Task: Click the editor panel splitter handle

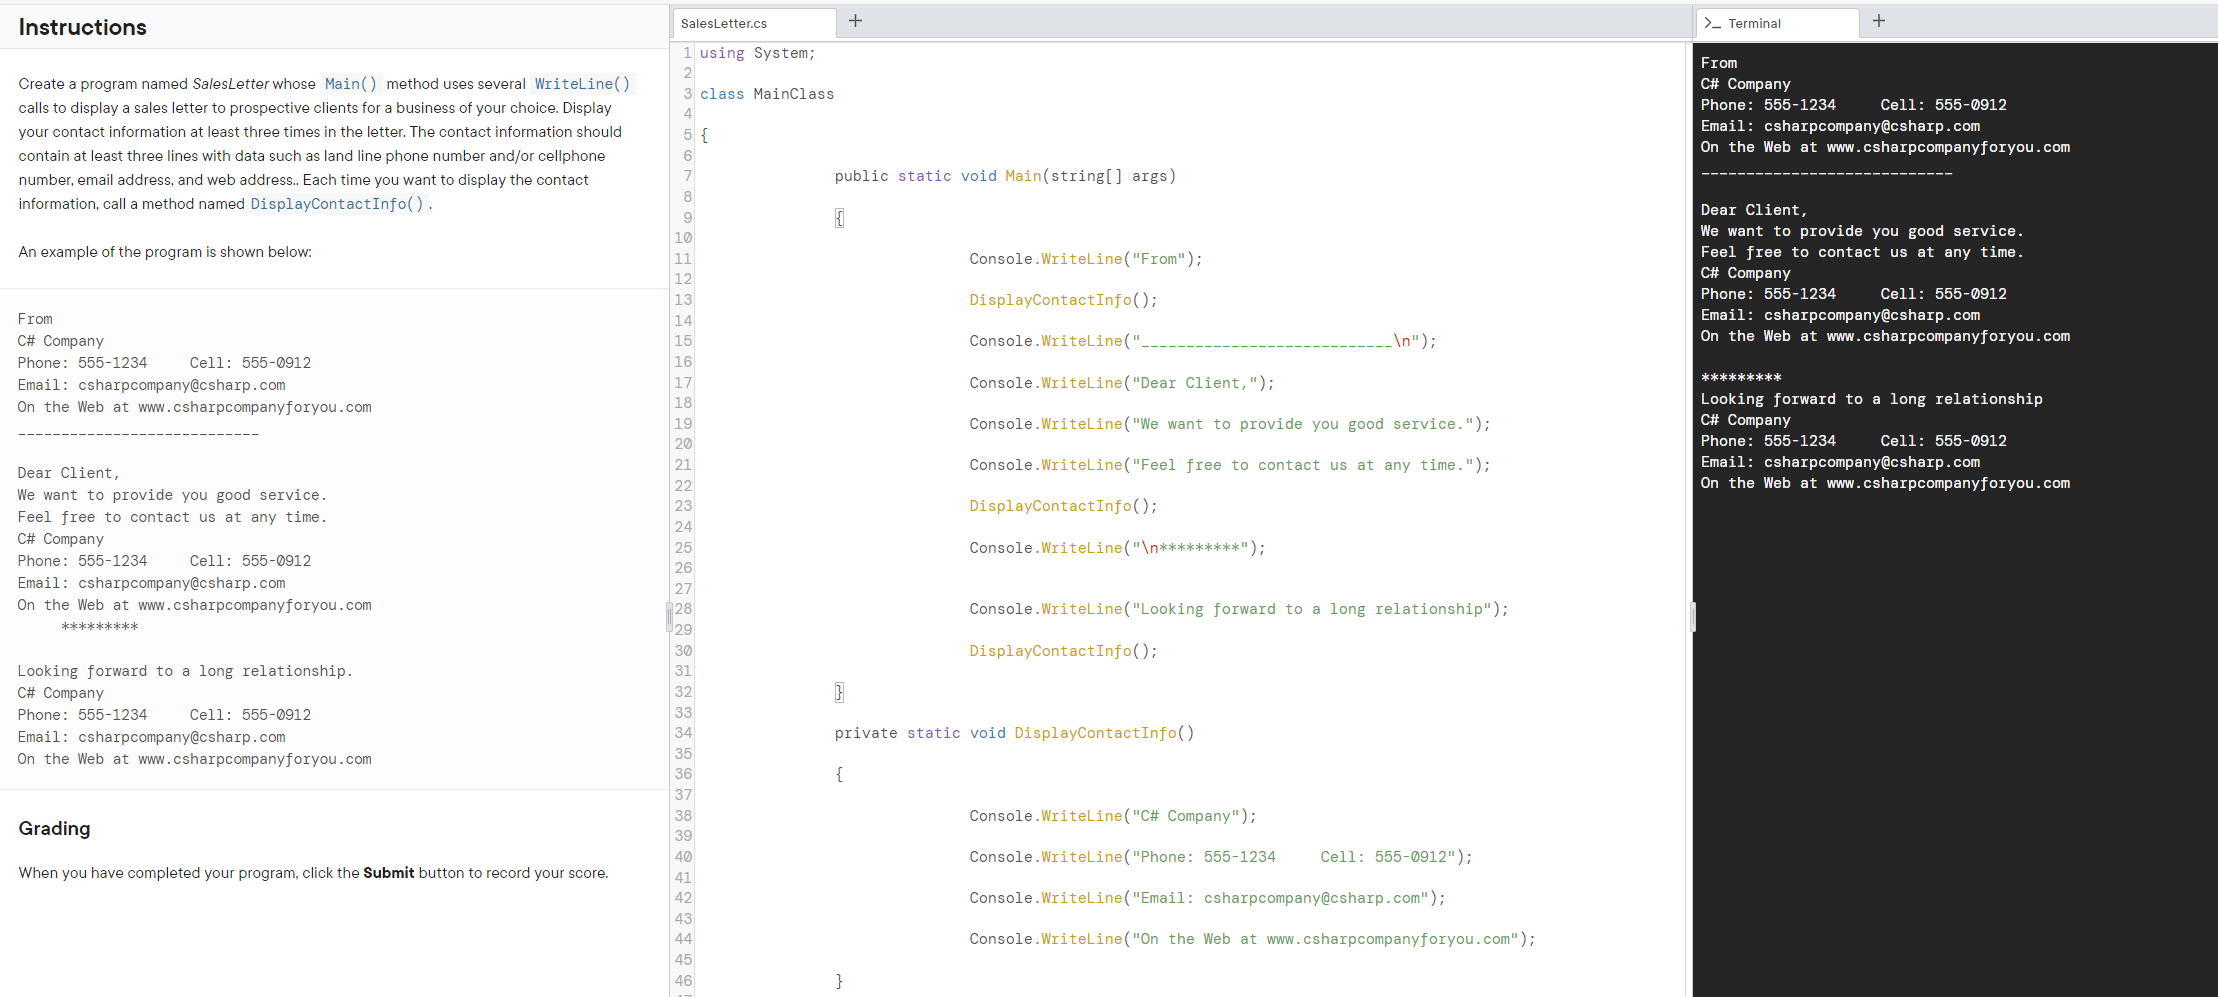Action: [668, 616]
